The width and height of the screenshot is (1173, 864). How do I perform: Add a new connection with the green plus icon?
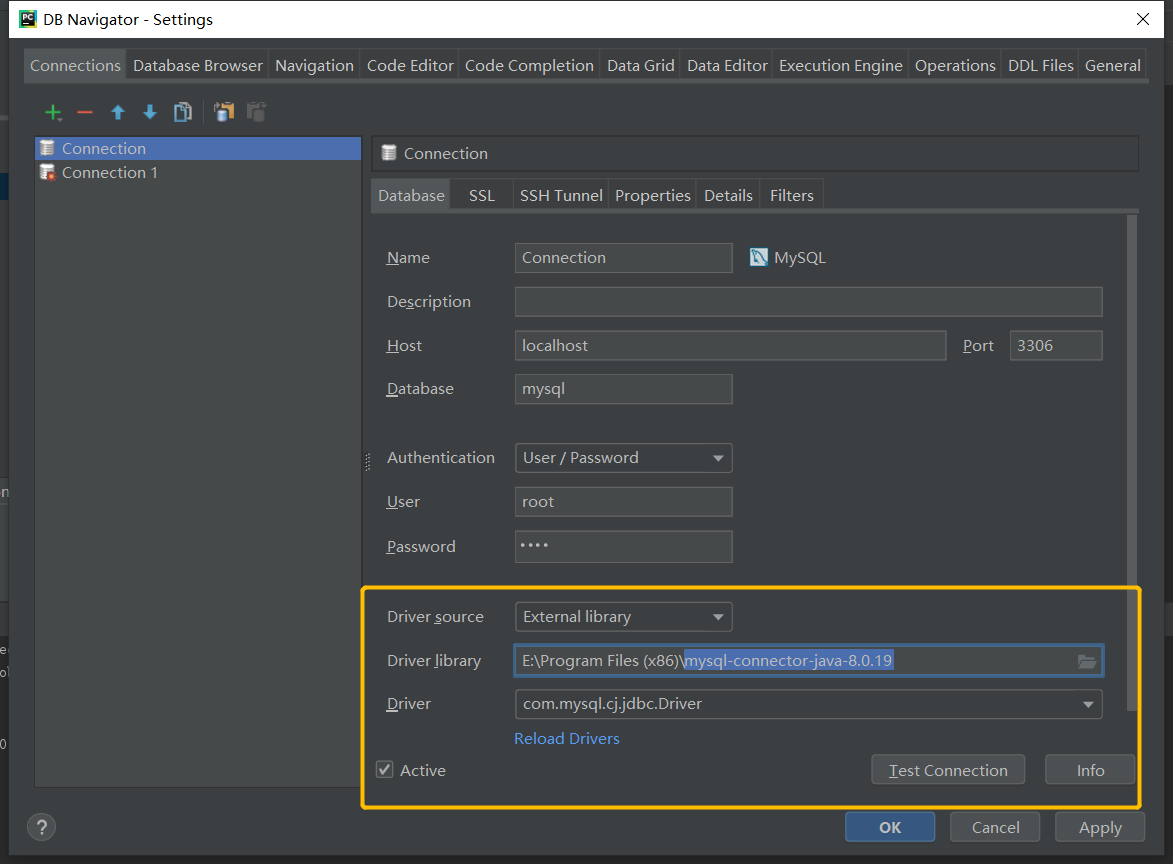53,112
